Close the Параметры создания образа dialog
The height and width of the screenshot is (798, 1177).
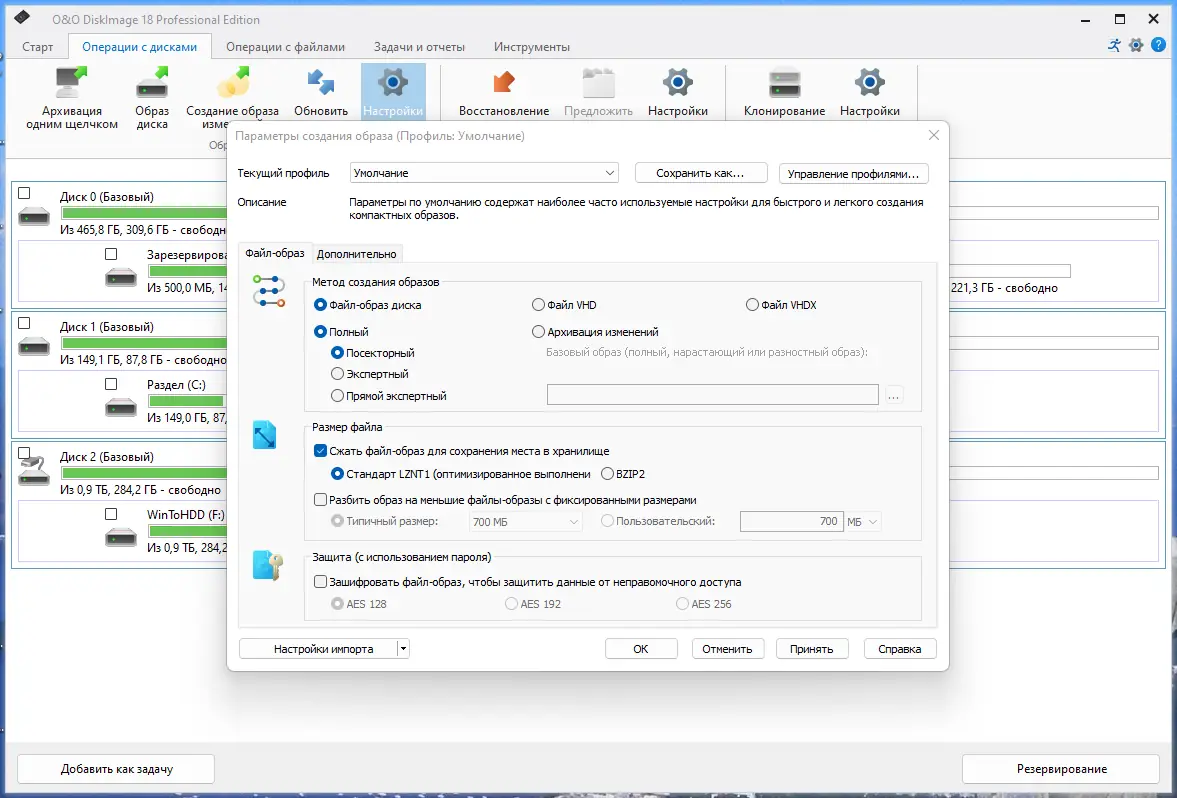coord(934,135)
